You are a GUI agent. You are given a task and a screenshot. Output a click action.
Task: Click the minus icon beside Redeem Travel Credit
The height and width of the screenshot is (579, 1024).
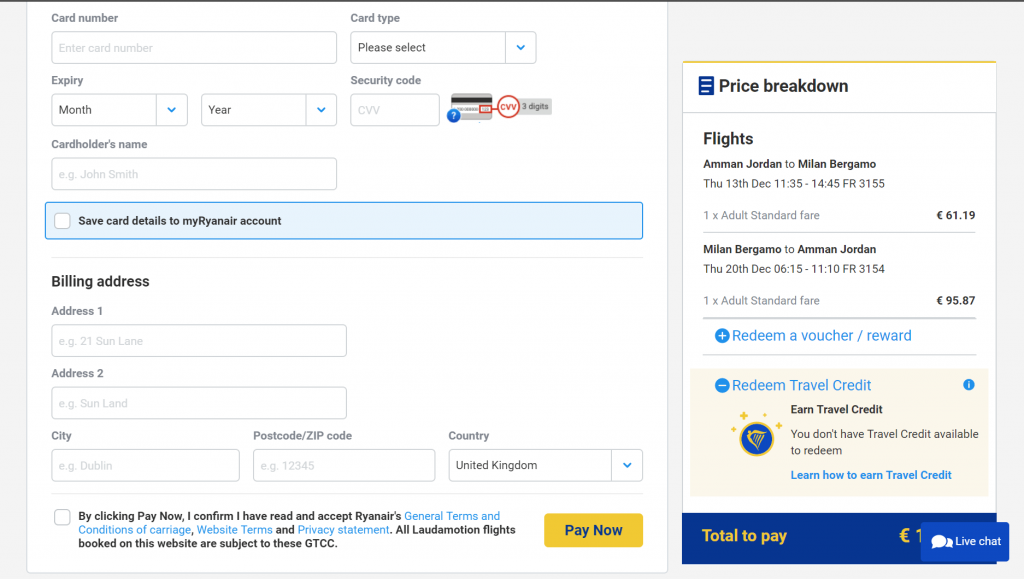[722, 385]
